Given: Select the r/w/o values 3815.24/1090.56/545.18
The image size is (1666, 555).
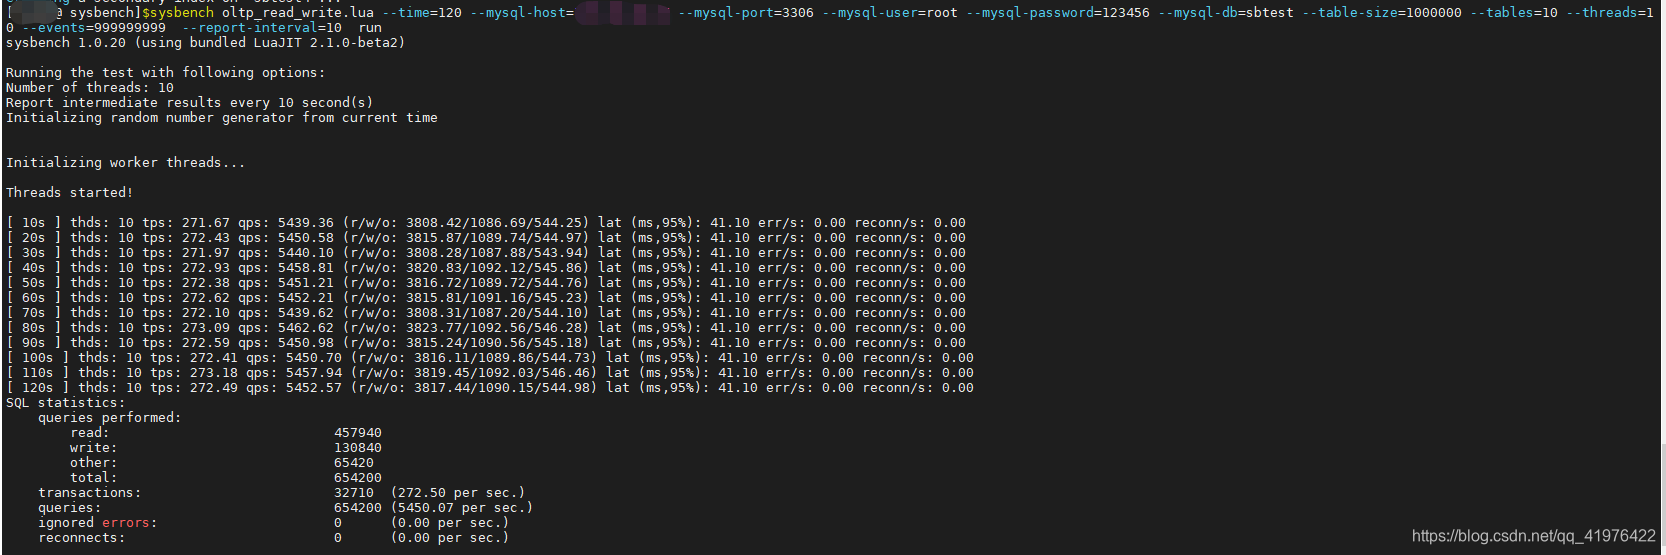Looking at the screenshot, I should click(498, 343).
